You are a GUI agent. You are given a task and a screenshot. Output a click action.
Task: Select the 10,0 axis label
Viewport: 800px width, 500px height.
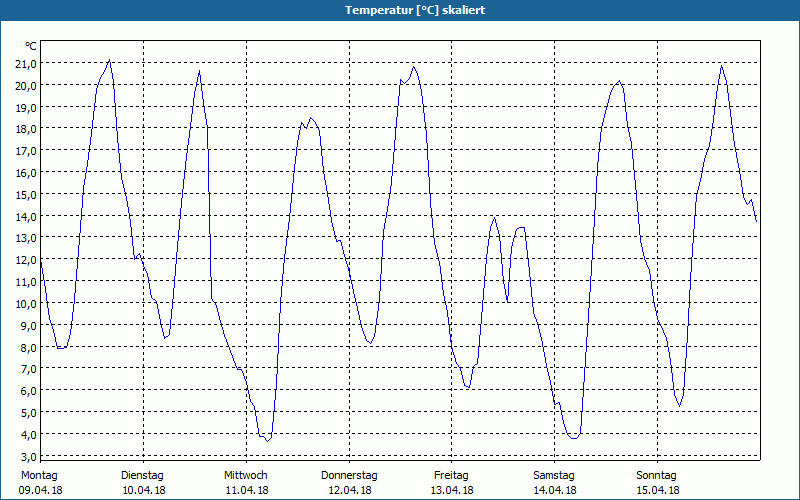(26, 304)
